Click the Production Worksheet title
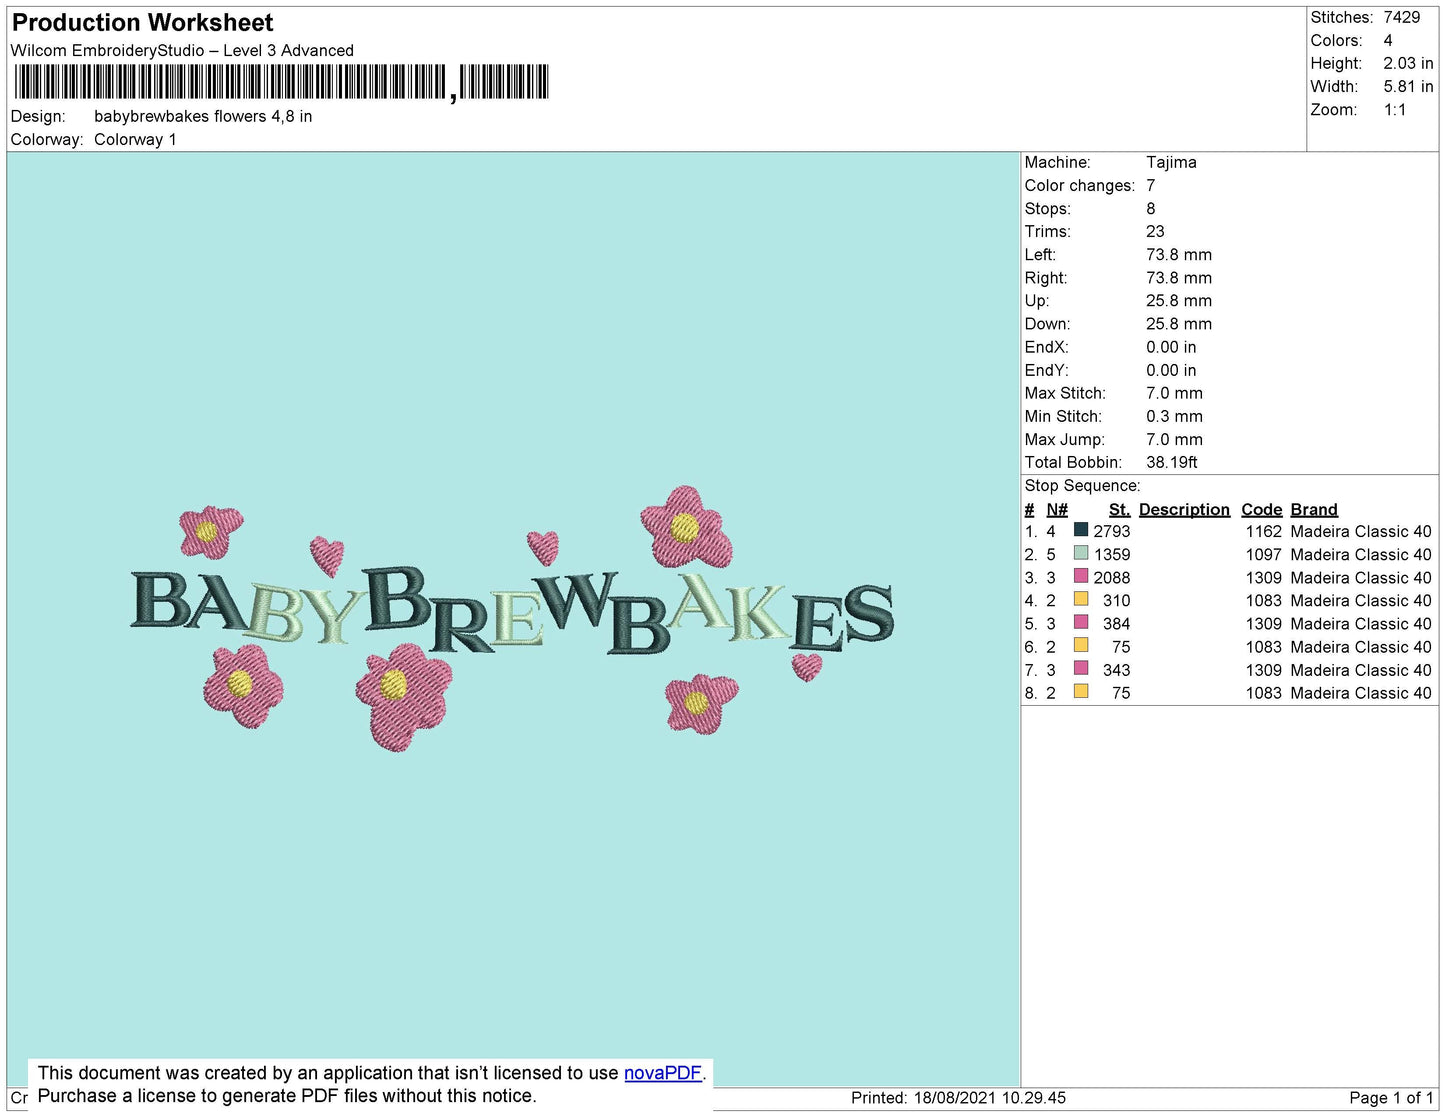The height and width of the screenshot is (1117, 1445). click(x=142, y=22)
